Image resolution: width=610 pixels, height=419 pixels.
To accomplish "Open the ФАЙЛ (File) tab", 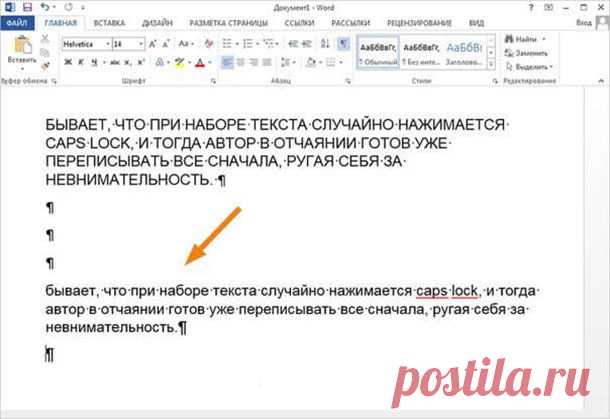I will (17, 23).
